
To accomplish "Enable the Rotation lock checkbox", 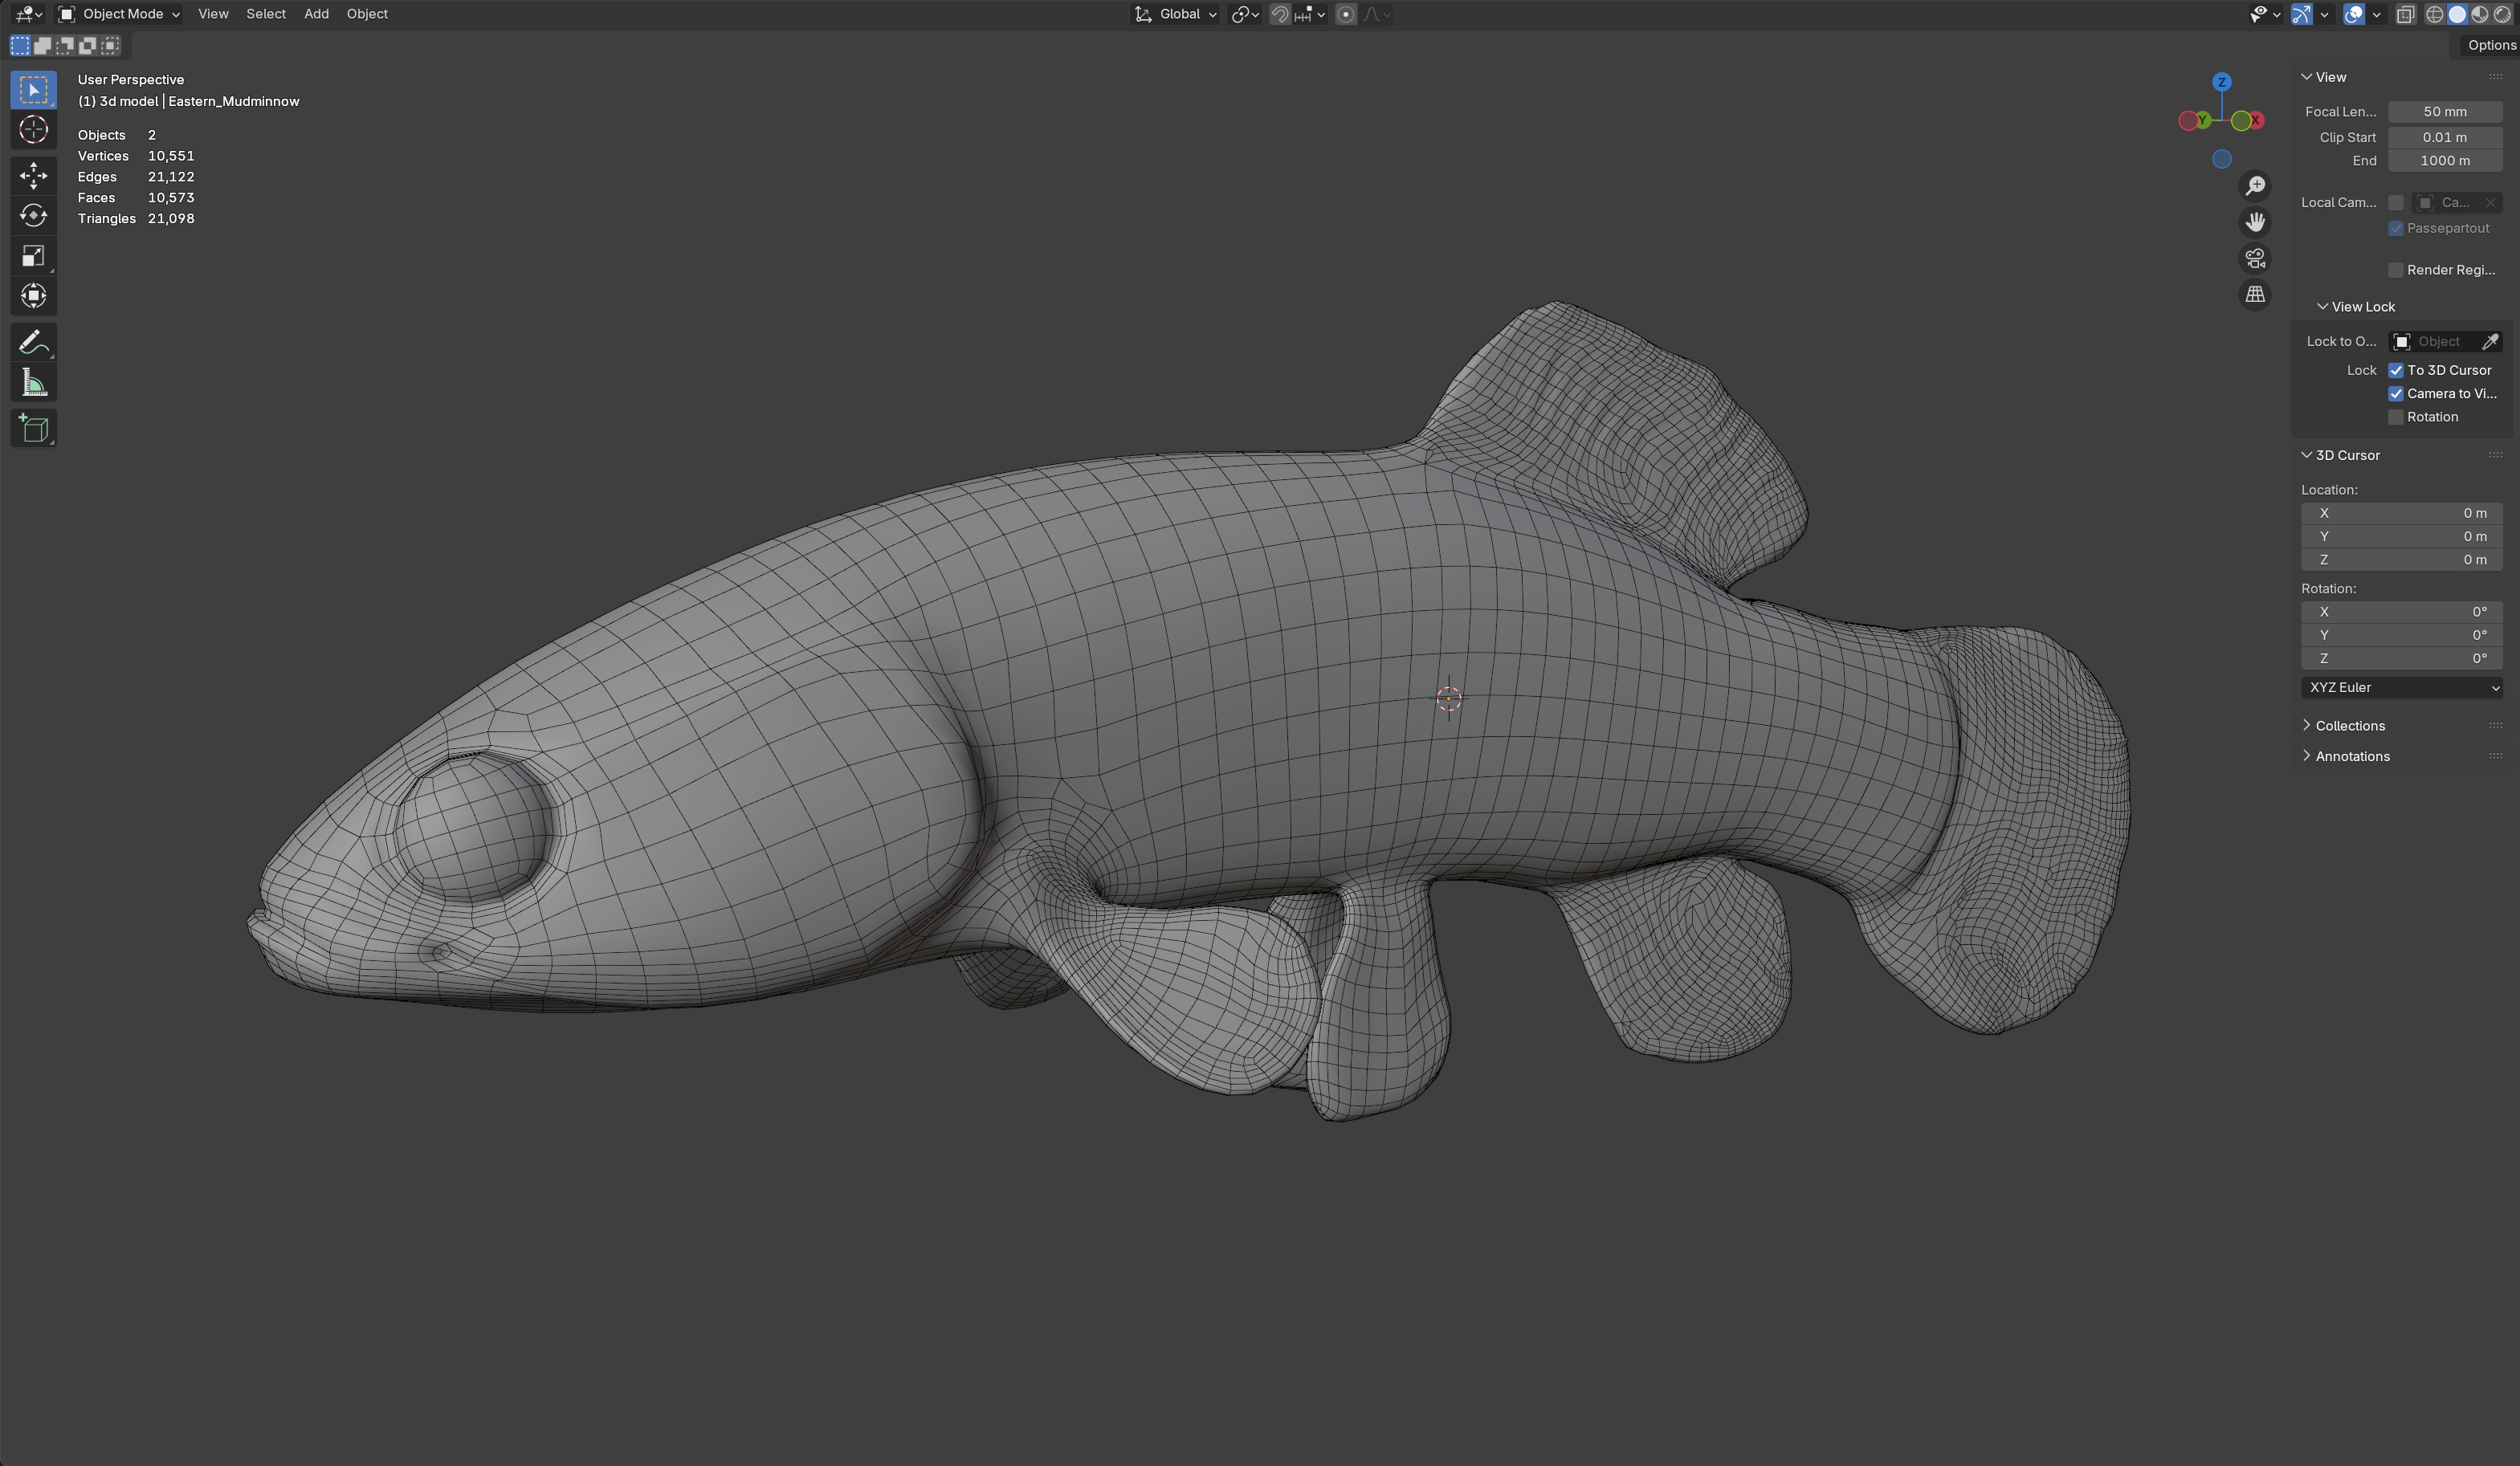I will [2395, 417].
